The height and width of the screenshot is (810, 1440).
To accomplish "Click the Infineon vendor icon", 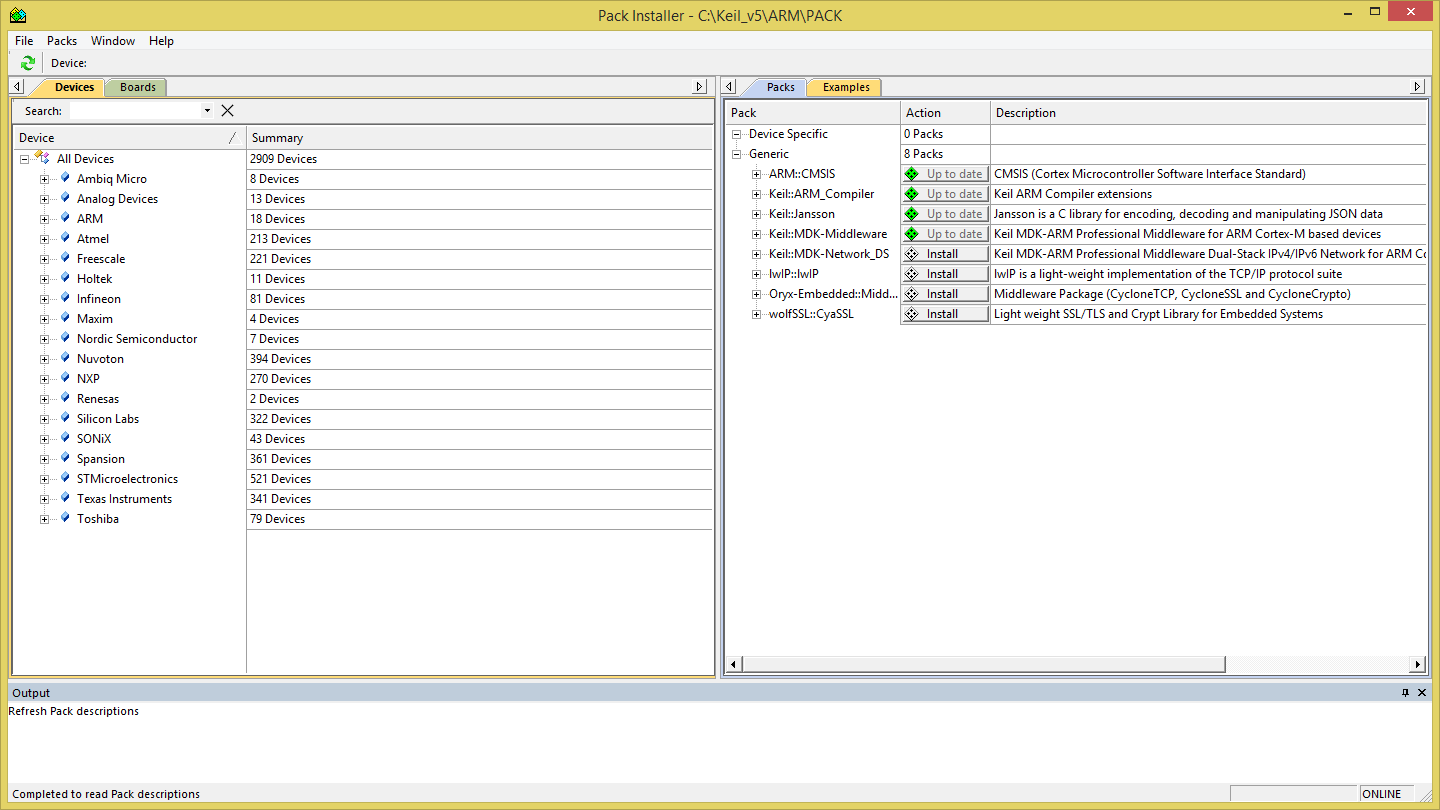I will pos(66,298).
